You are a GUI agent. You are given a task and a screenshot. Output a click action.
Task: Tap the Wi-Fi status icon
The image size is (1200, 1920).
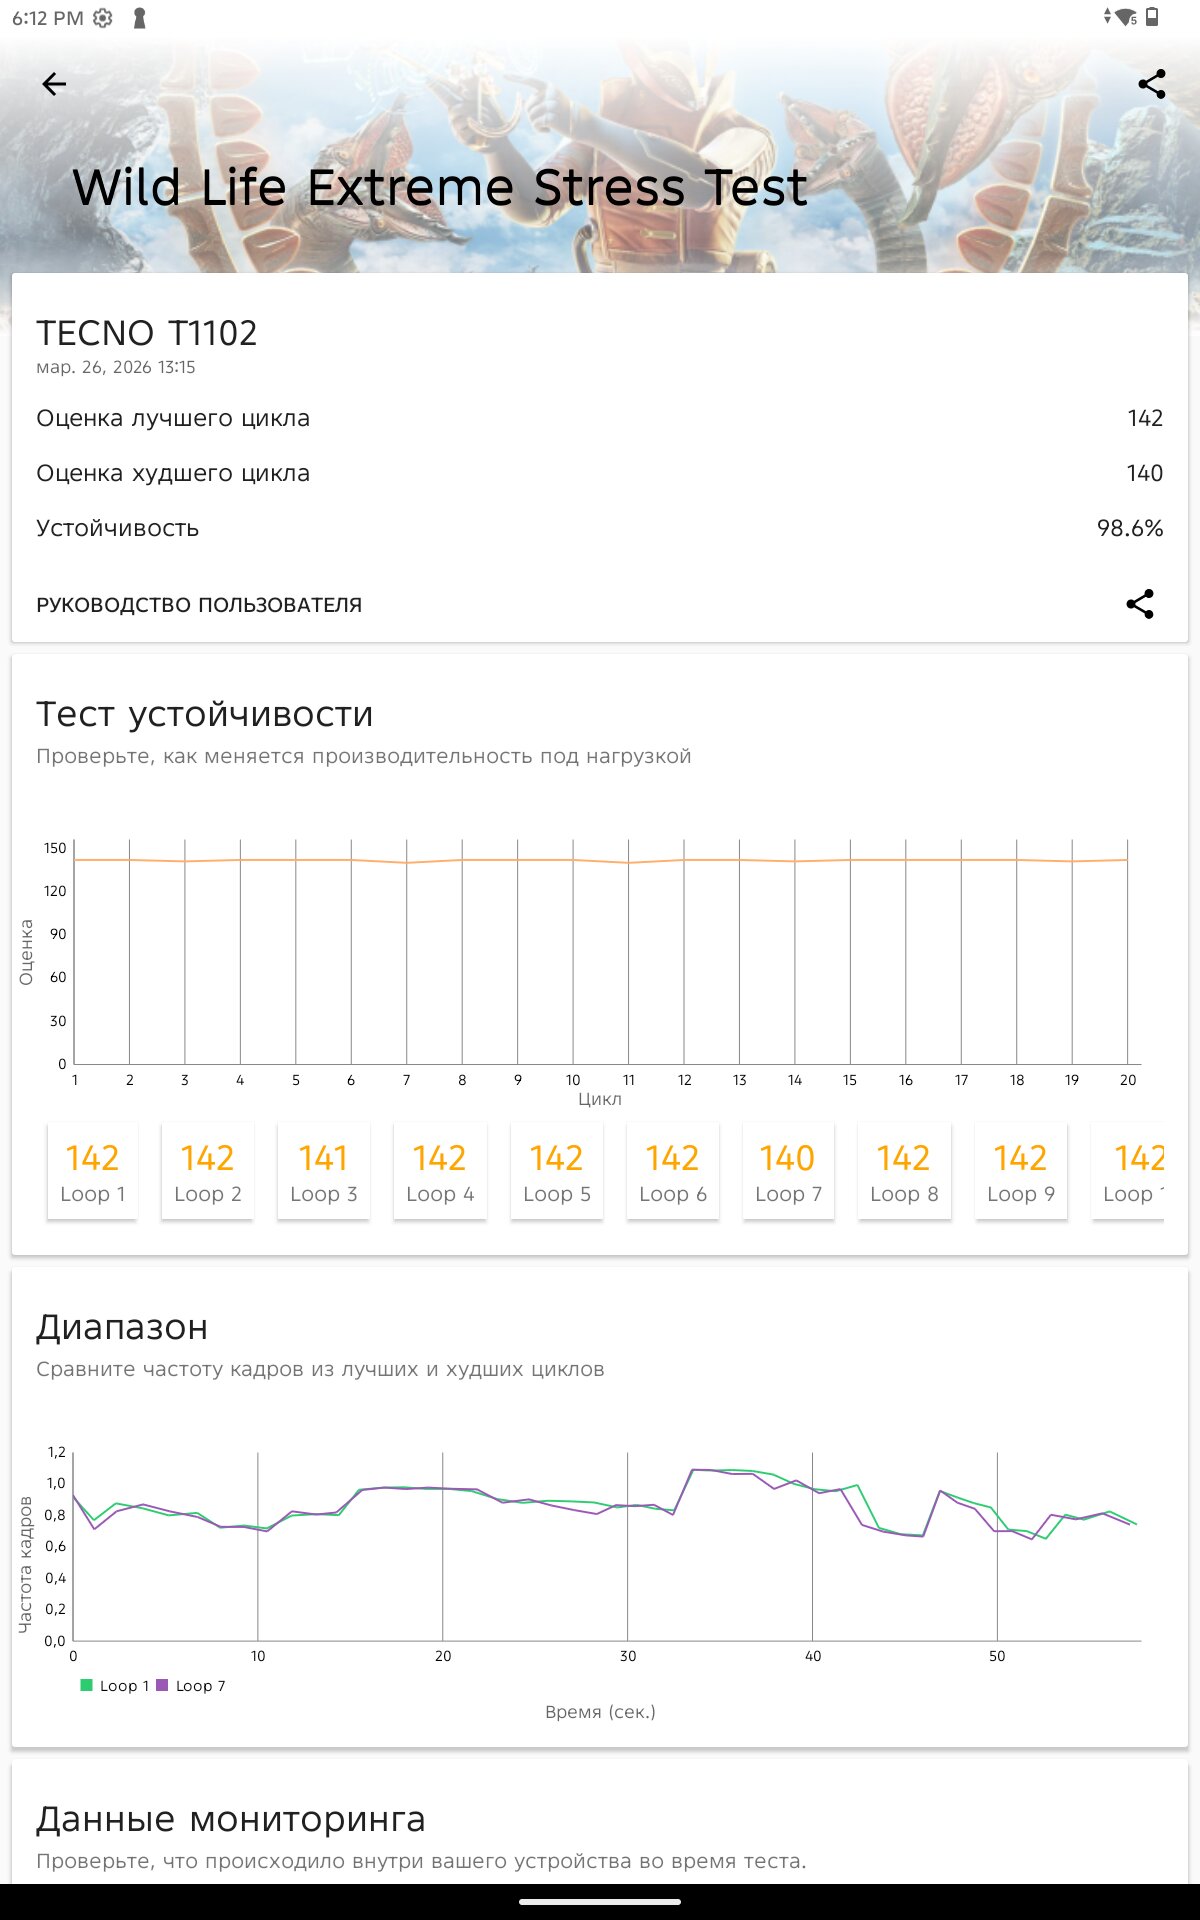tap(1126, 17)
